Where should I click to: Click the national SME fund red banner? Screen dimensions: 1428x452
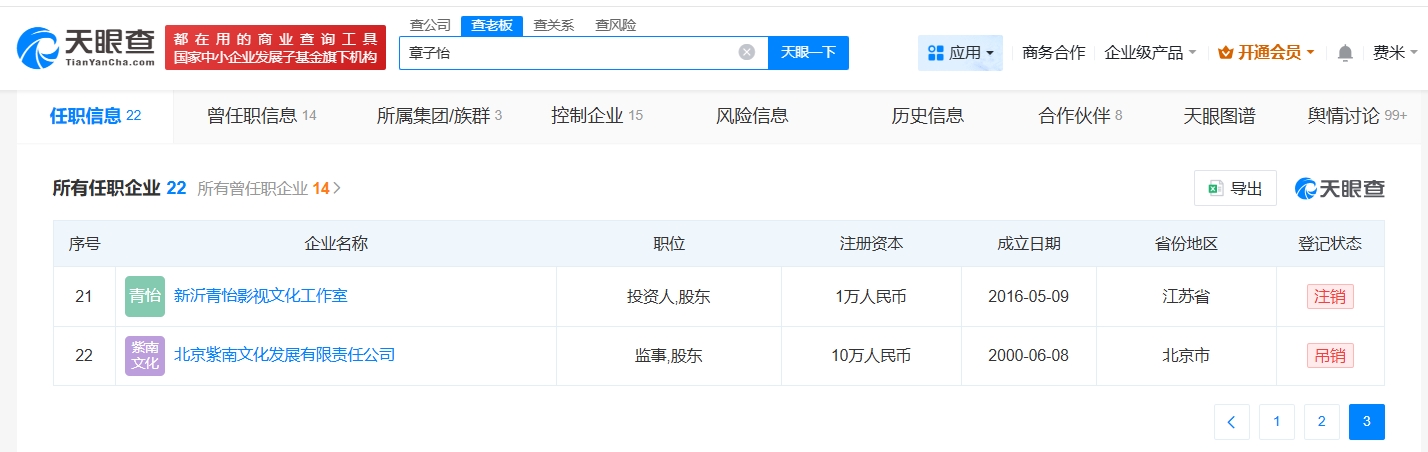tap(275, 47)
